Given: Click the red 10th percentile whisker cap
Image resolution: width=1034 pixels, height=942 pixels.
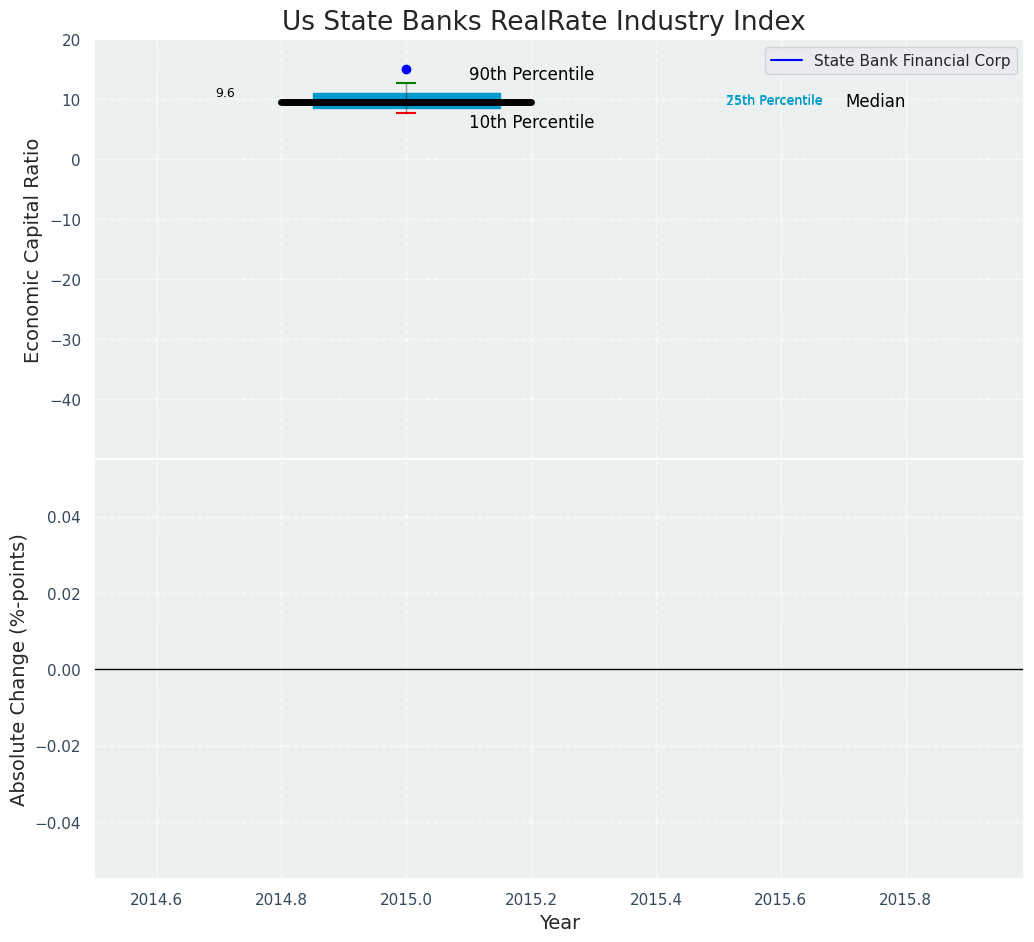Looking at the screenshot, I should (x=406, y=113).
